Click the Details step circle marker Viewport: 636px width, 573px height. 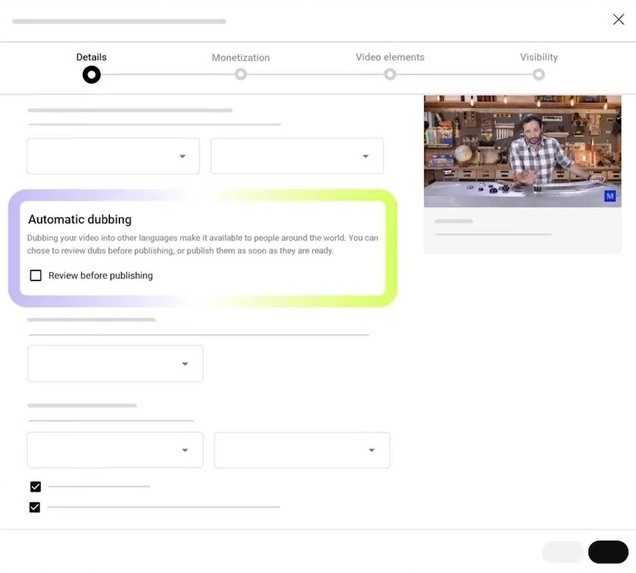pos(92,75)
